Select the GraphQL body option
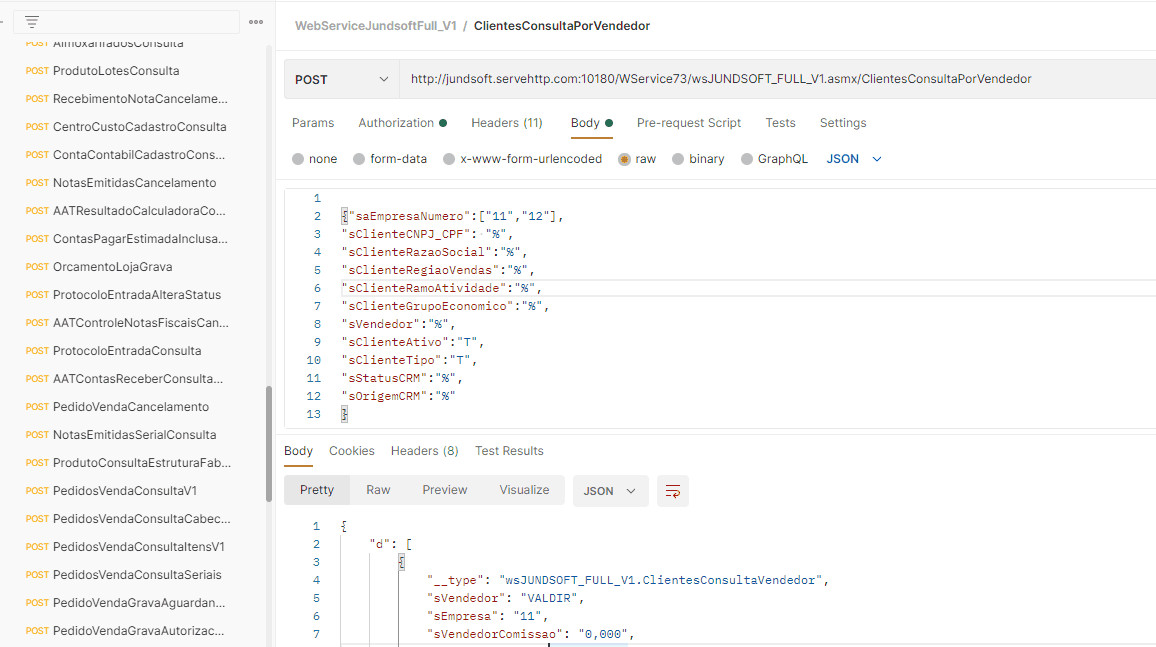Screen dimensions: 1156x647 [x=747, y=159]
